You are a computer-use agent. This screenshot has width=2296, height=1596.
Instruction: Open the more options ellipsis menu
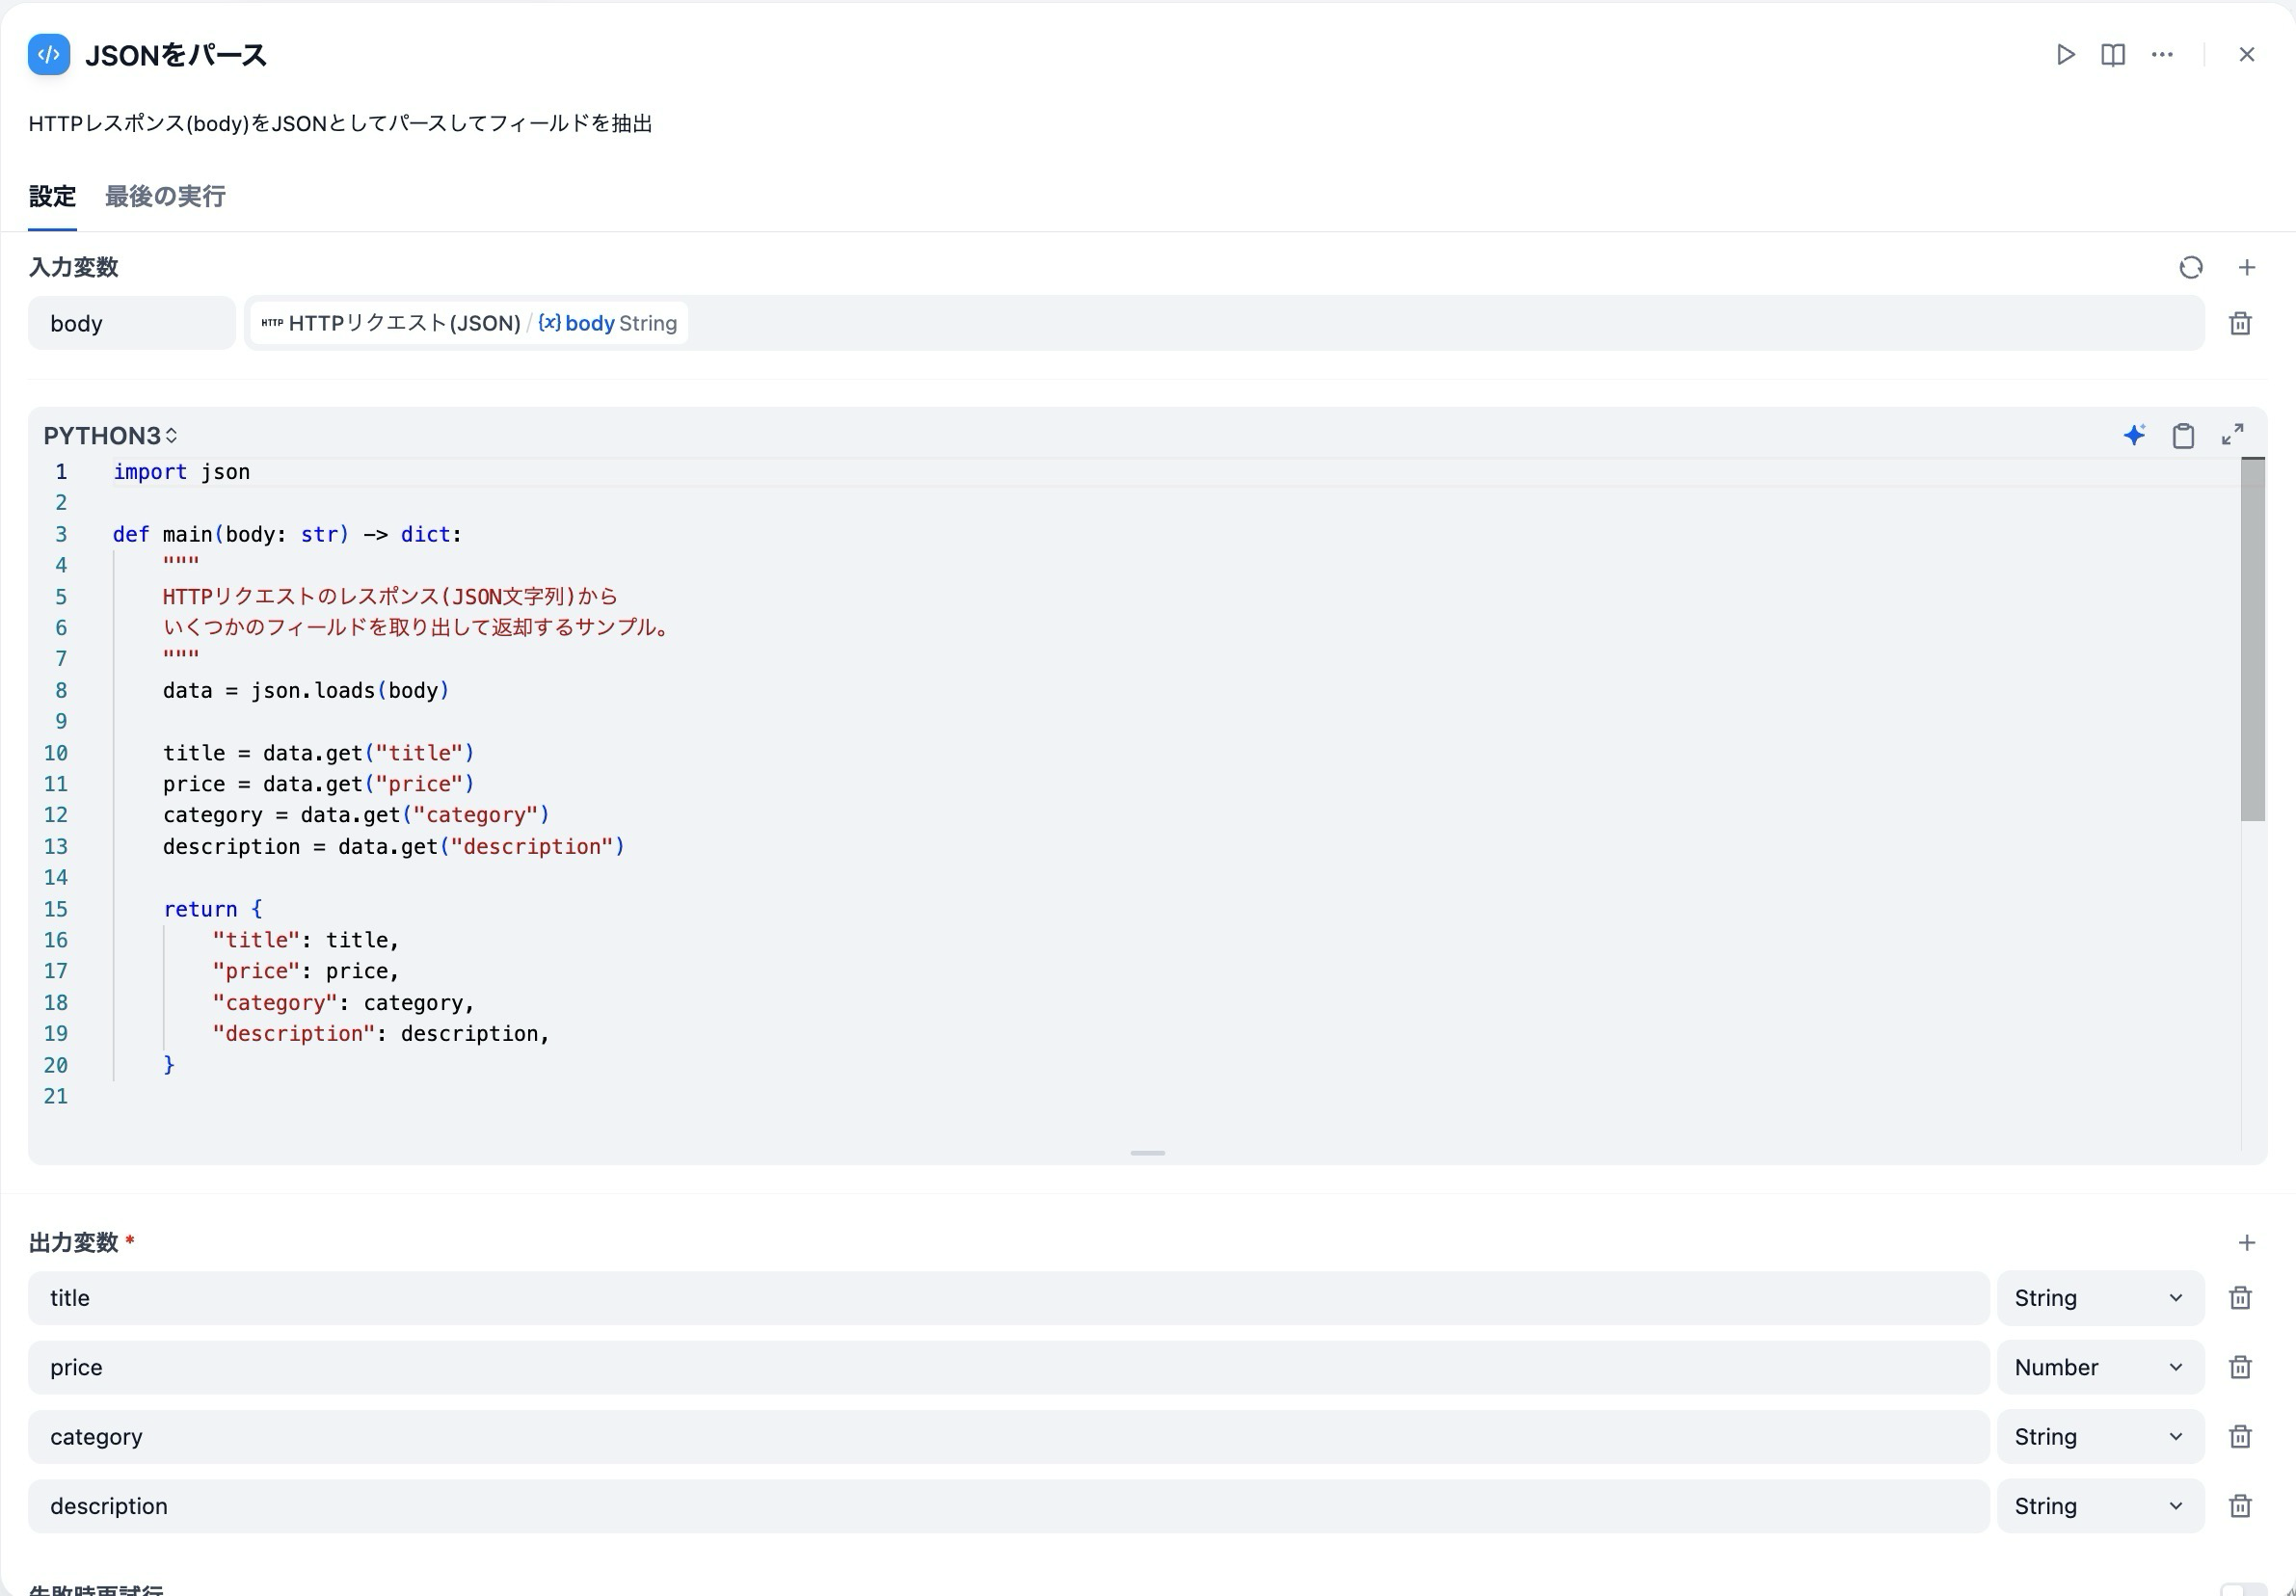click(2161, 55)
